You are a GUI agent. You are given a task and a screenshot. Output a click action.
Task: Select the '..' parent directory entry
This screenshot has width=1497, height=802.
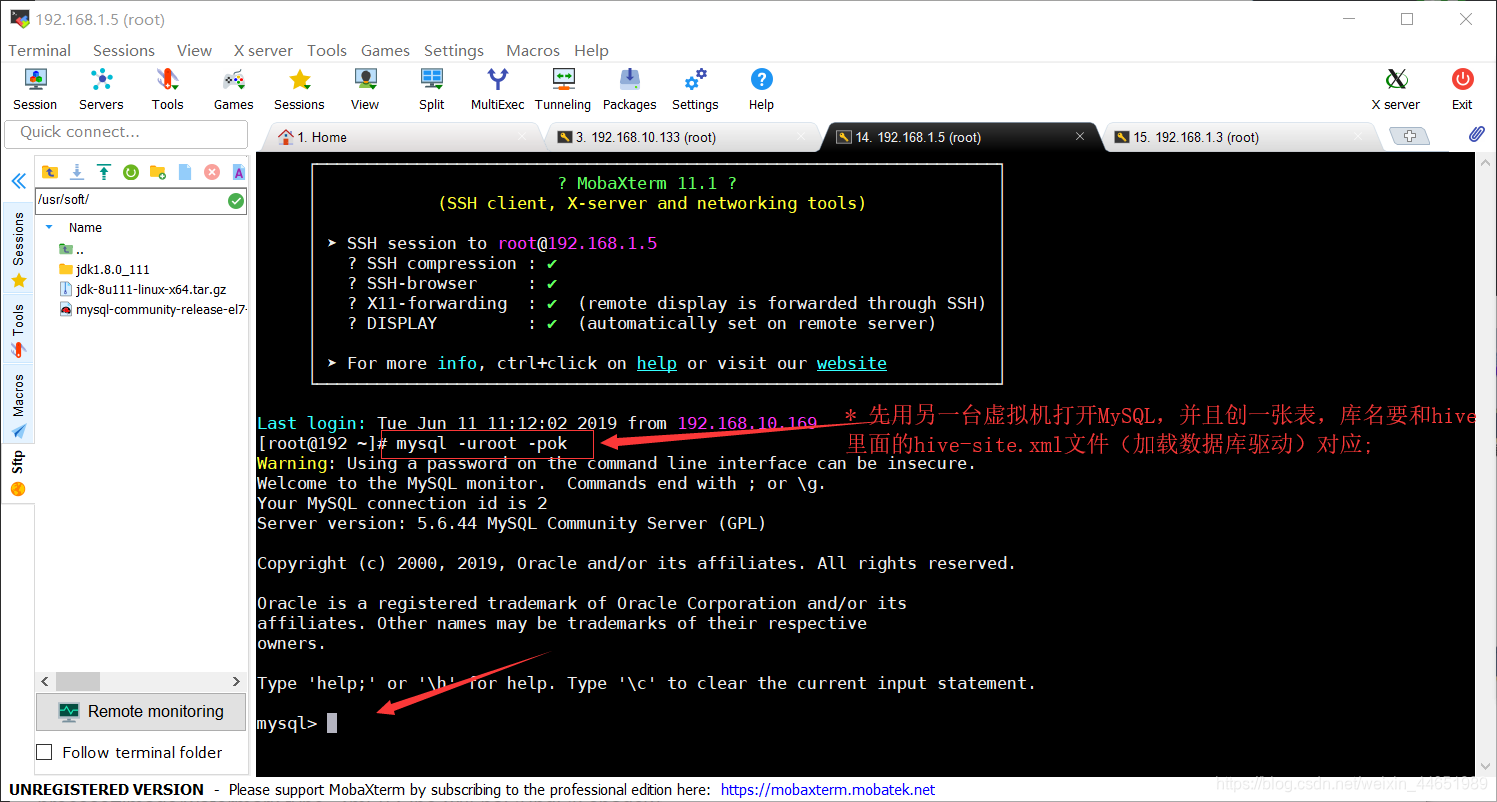[71, 249]
